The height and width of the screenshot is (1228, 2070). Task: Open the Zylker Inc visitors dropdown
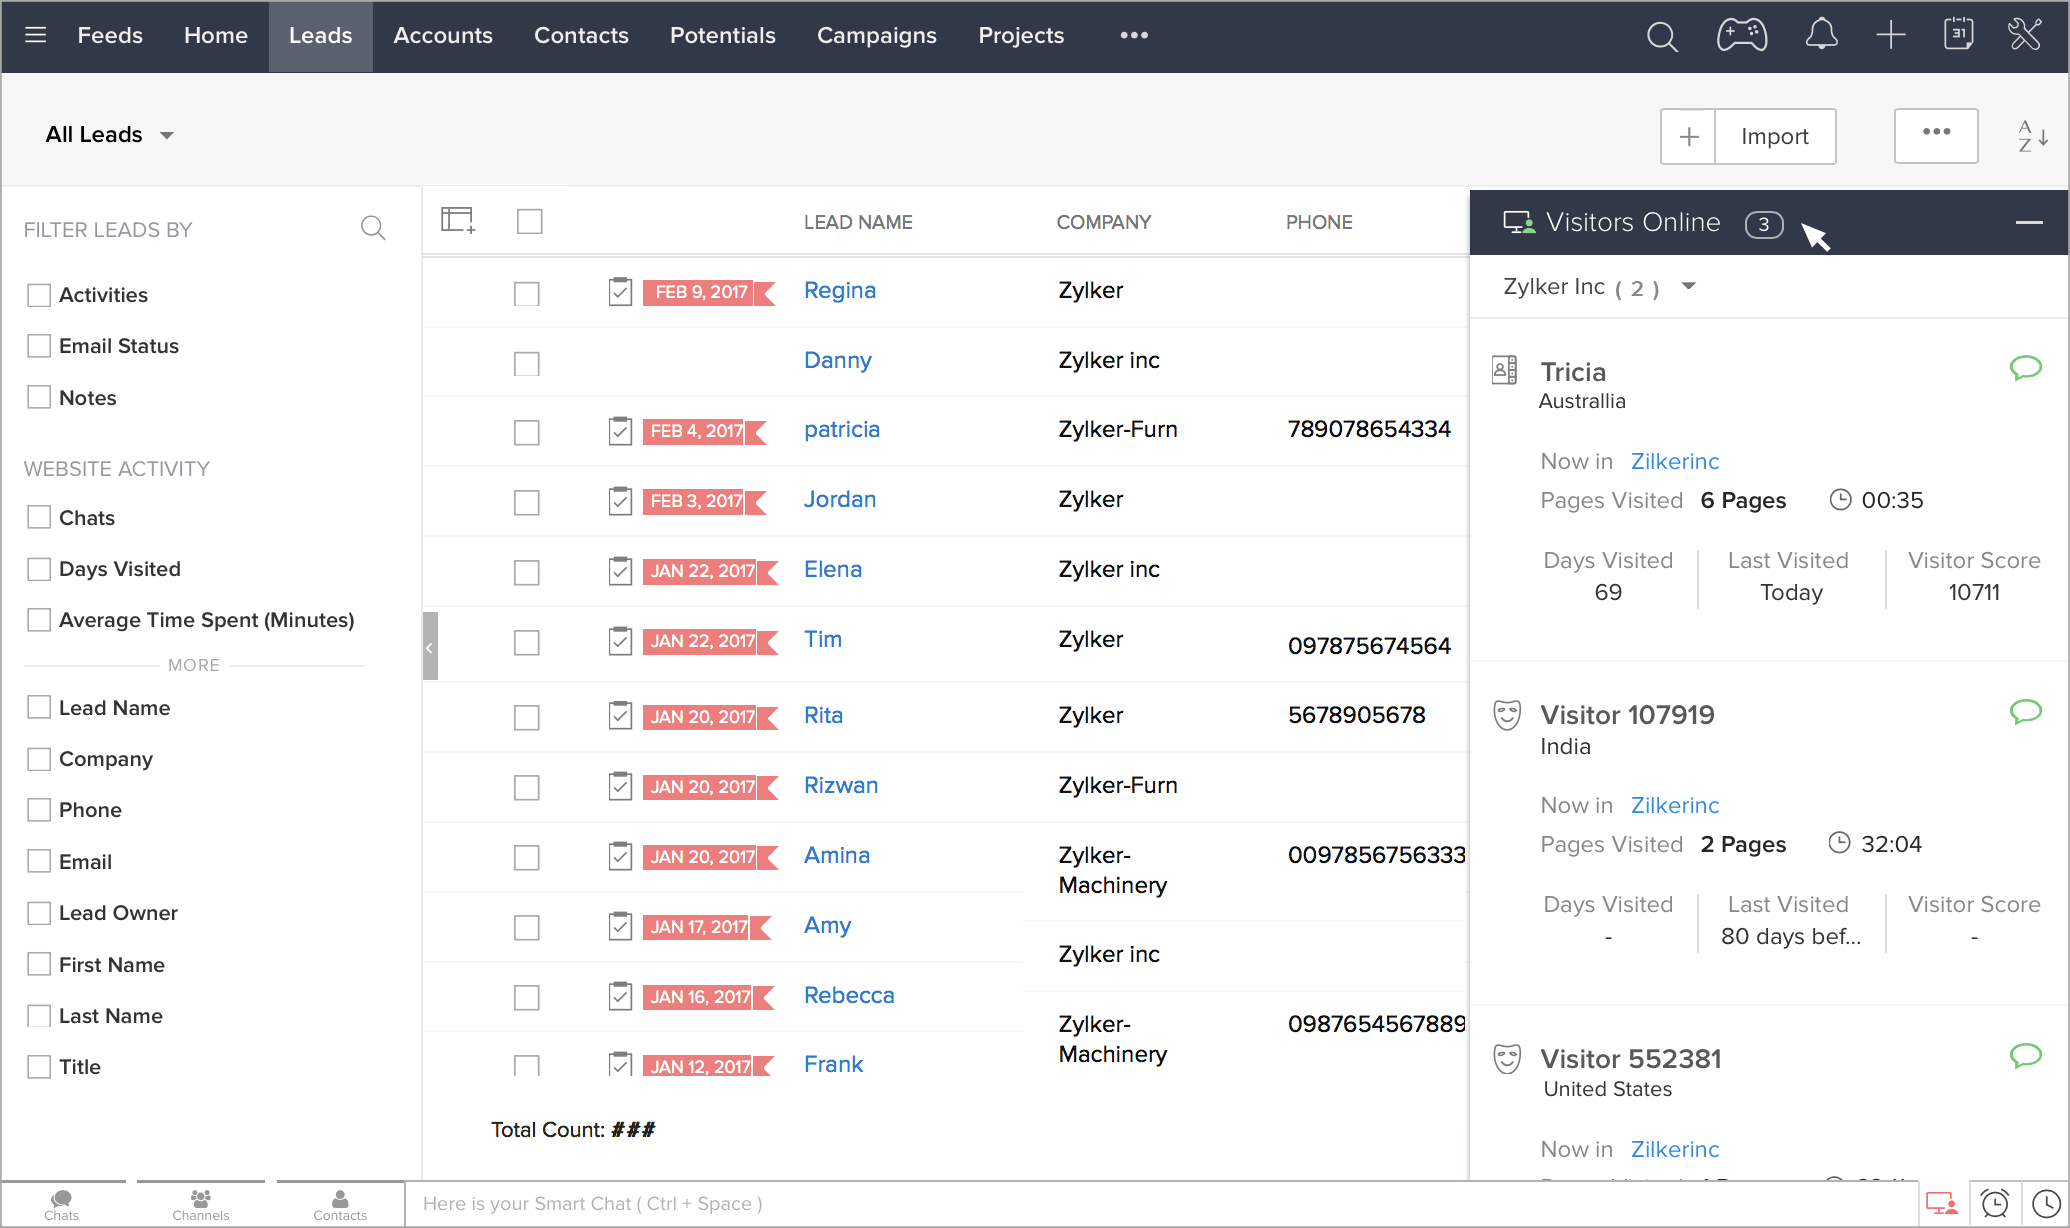[x=1689, y=287]
